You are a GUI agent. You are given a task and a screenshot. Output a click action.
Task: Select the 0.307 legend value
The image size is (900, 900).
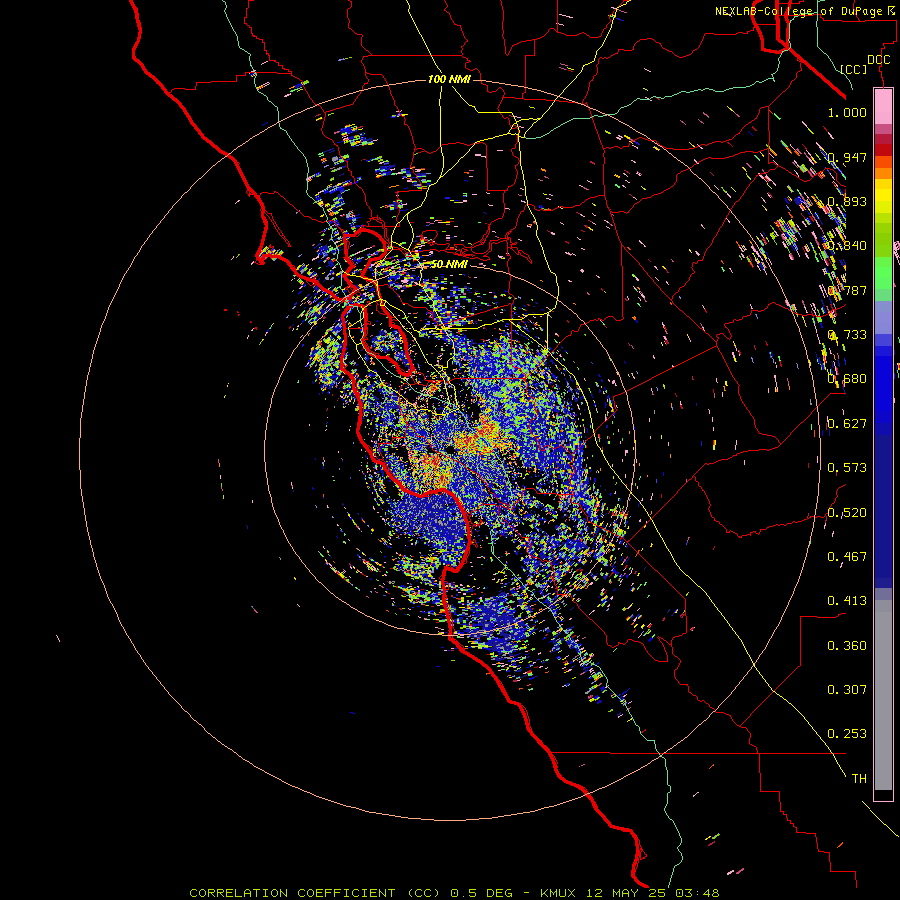coord(847,690)
